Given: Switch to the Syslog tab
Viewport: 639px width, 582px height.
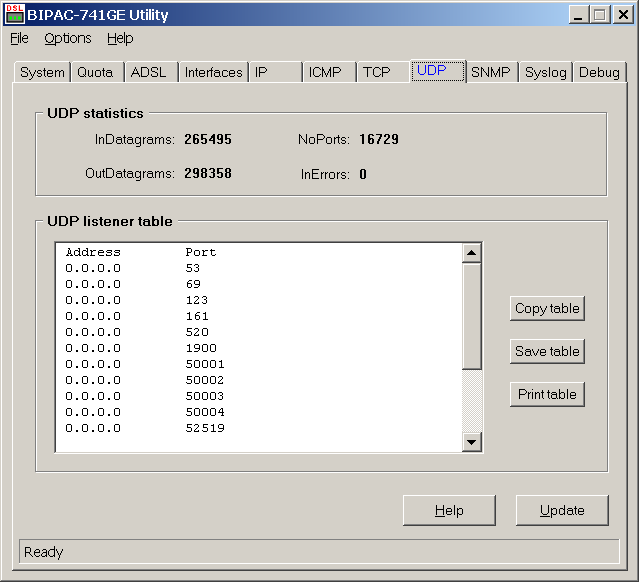Looking at the screenshot, I should click(546, 72).
